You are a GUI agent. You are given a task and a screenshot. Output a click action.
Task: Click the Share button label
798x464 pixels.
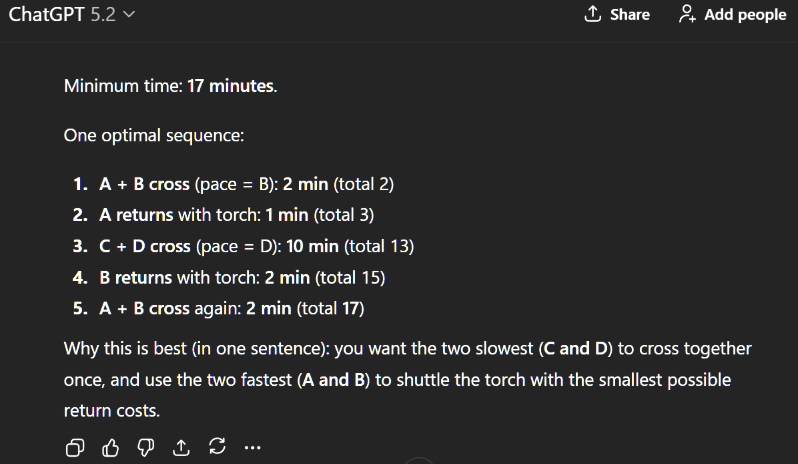coord(630,15)
